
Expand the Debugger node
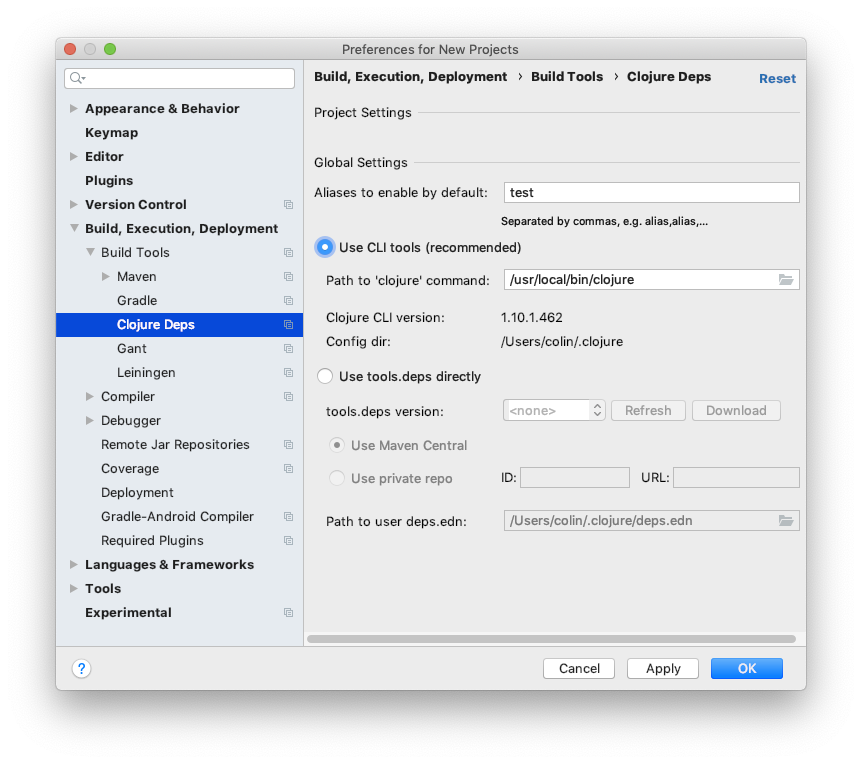(x=90, y=420)
